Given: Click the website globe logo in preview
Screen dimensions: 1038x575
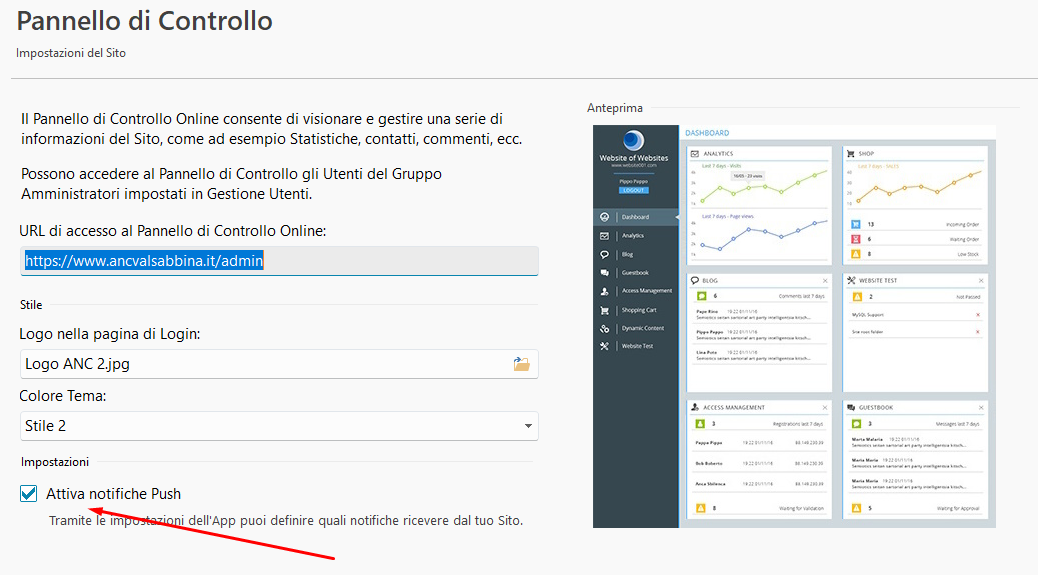Looking at the screenshot, I should tap(632, 142).
